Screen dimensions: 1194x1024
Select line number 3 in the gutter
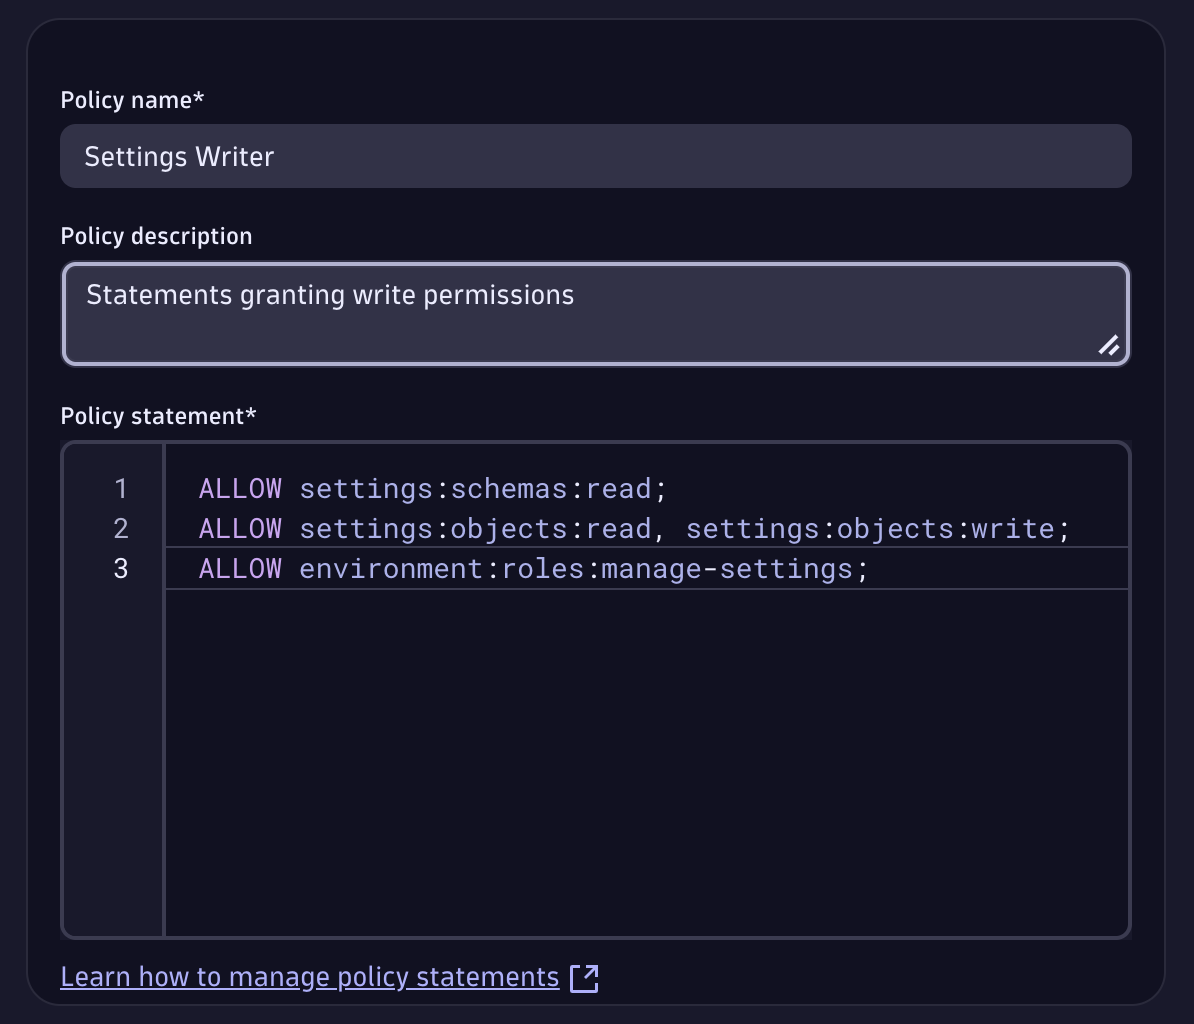(x=121, y=568)
